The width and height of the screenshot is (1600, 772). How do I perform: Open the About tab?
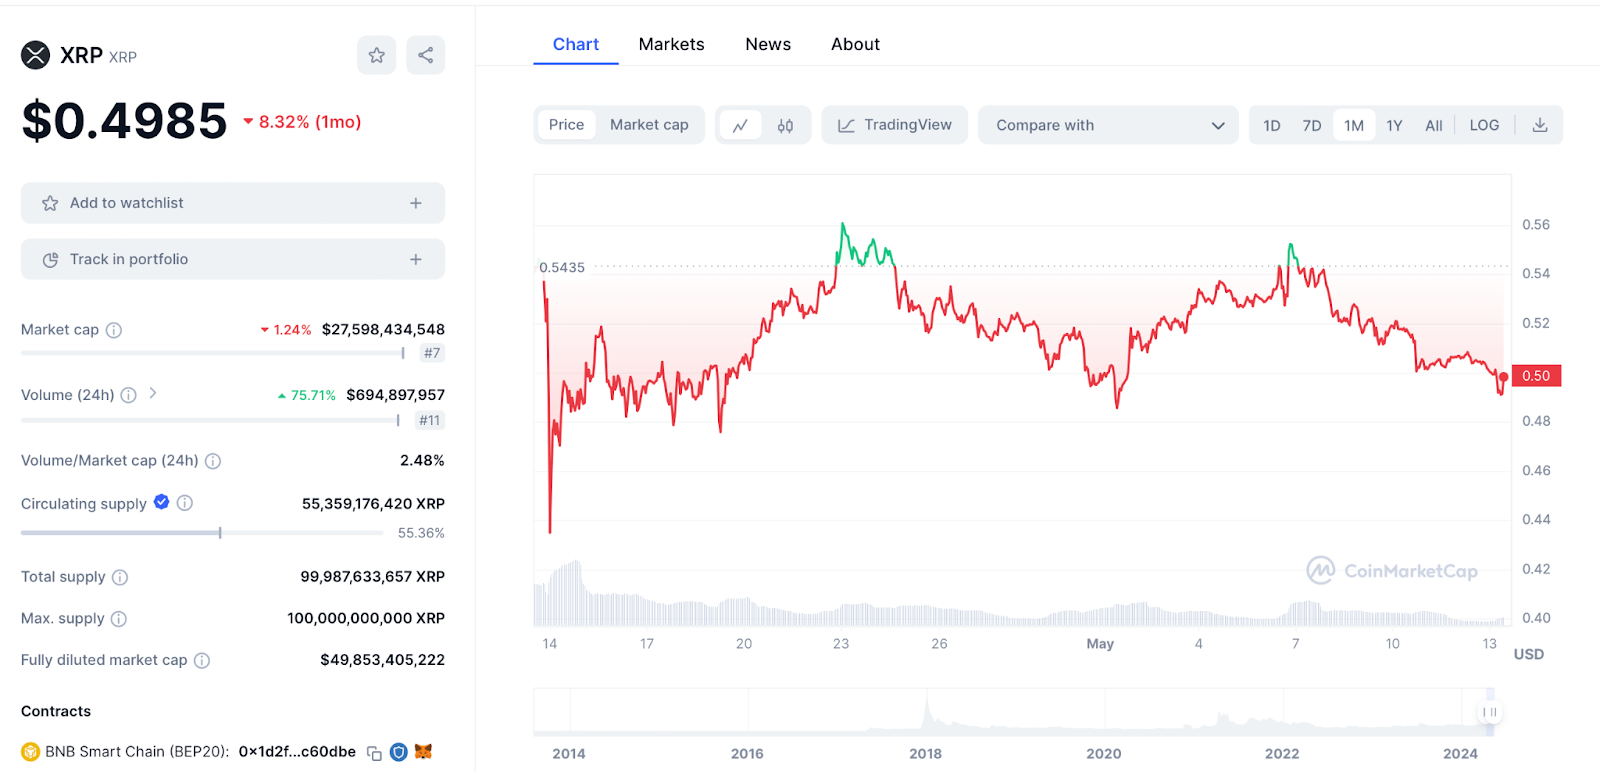point(855,44)
